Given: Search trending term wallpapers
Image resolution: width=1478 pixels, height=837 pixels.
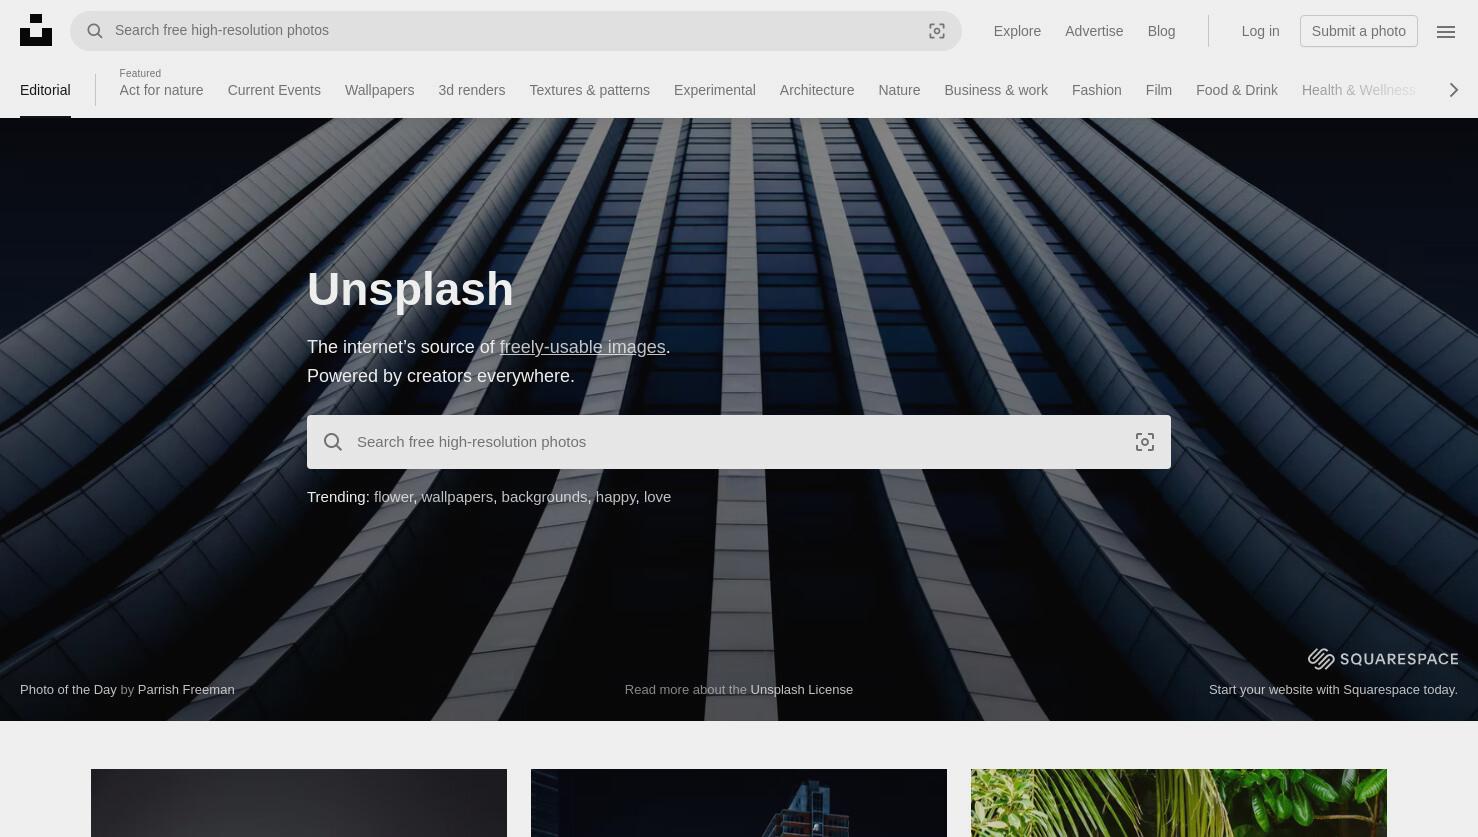Looking at the screenshot, I should point(457,497).
